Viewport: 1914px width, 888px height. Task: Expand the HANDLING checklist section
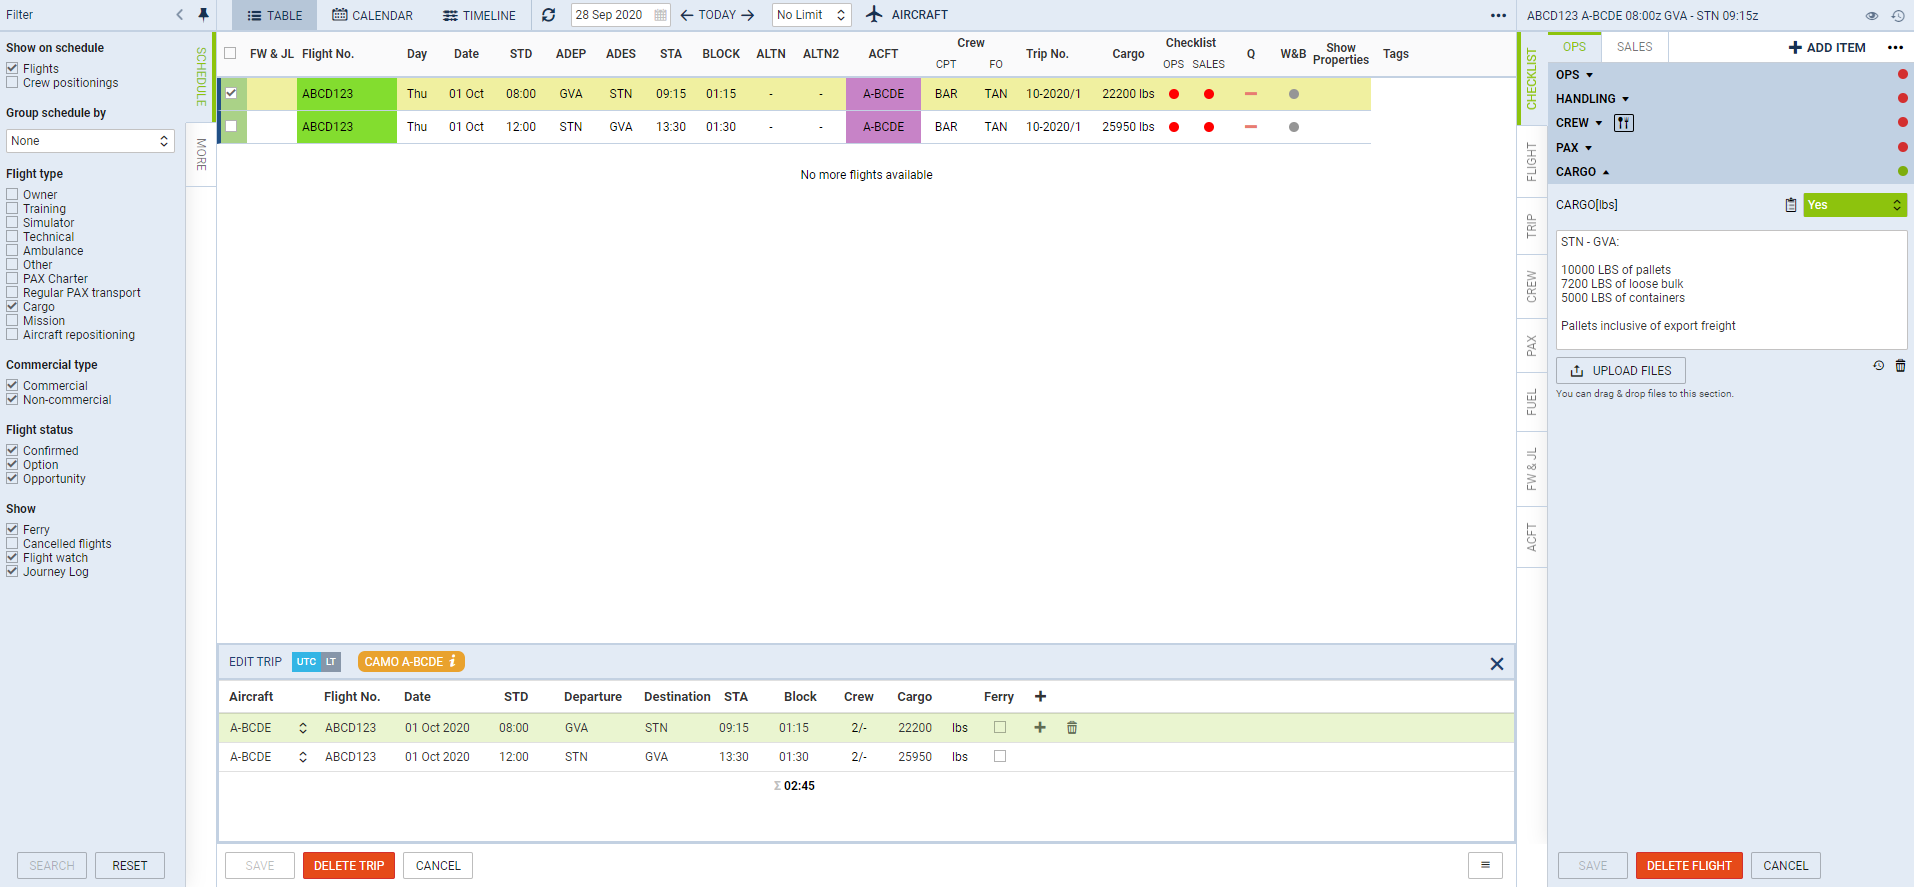(1592, 99)
